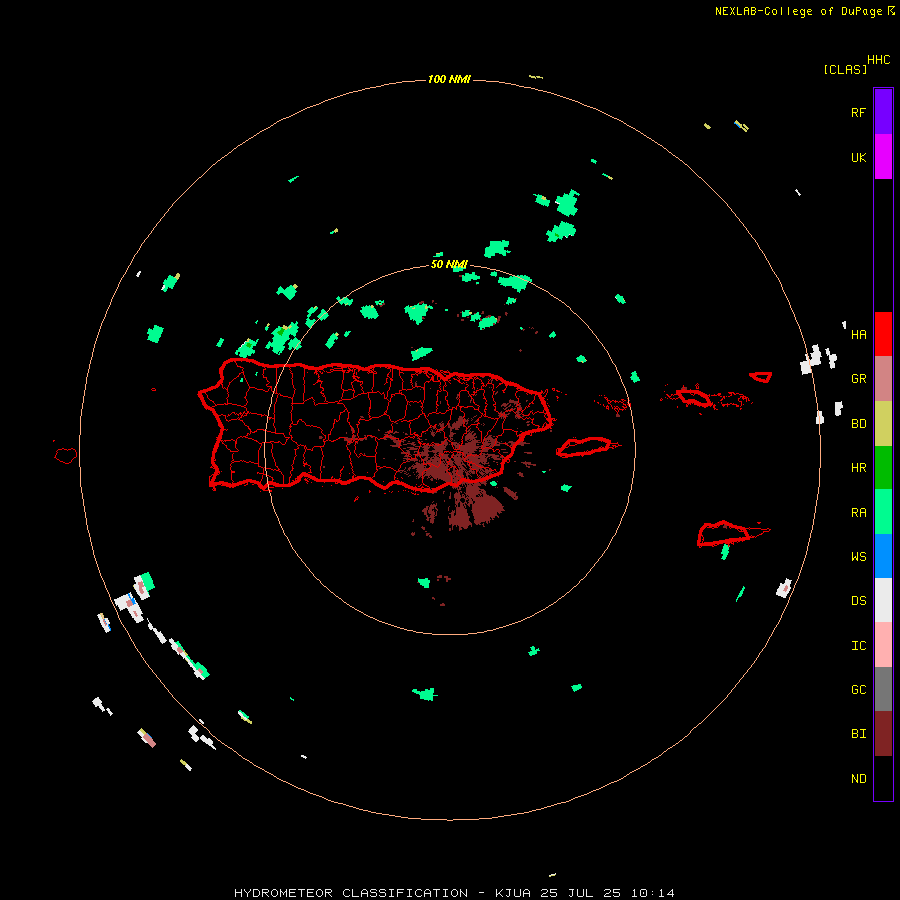900x900 pixels.
Task: Click the IC legend label
Action: 858,645
